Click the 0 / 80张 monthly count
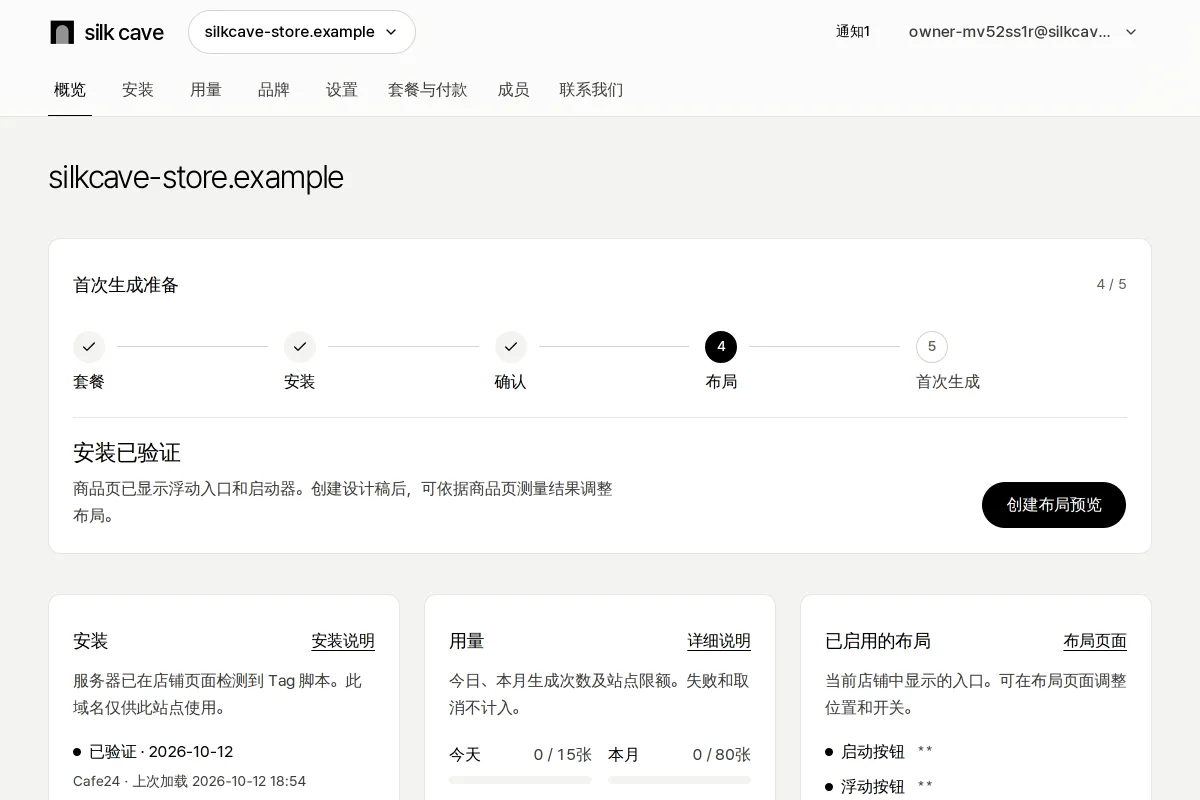1200x800 pixels. (722, 755)
